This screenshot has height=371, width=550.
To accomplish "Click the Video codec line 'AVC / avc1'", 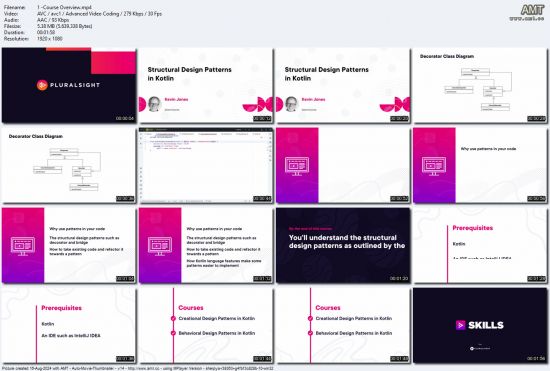I will tap(99, 13).
